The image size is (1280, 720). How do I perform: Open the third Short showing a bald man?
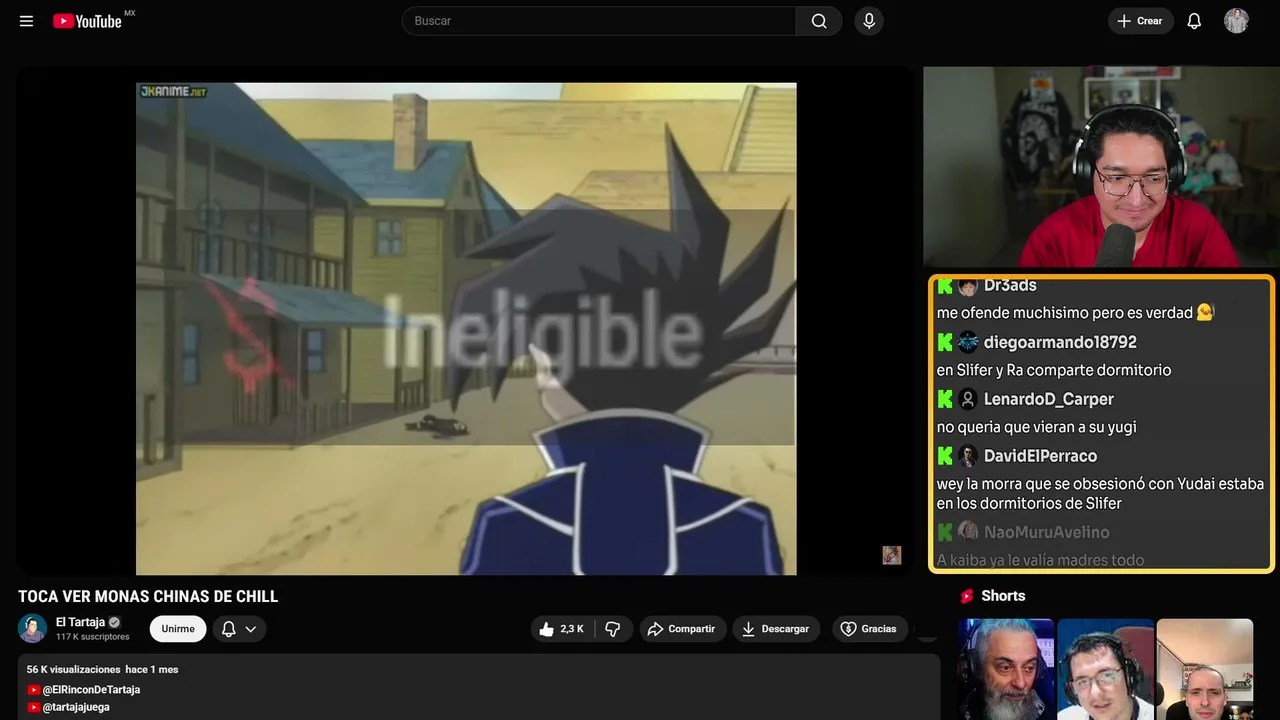pyautogui.click(x=1205, y=669)
